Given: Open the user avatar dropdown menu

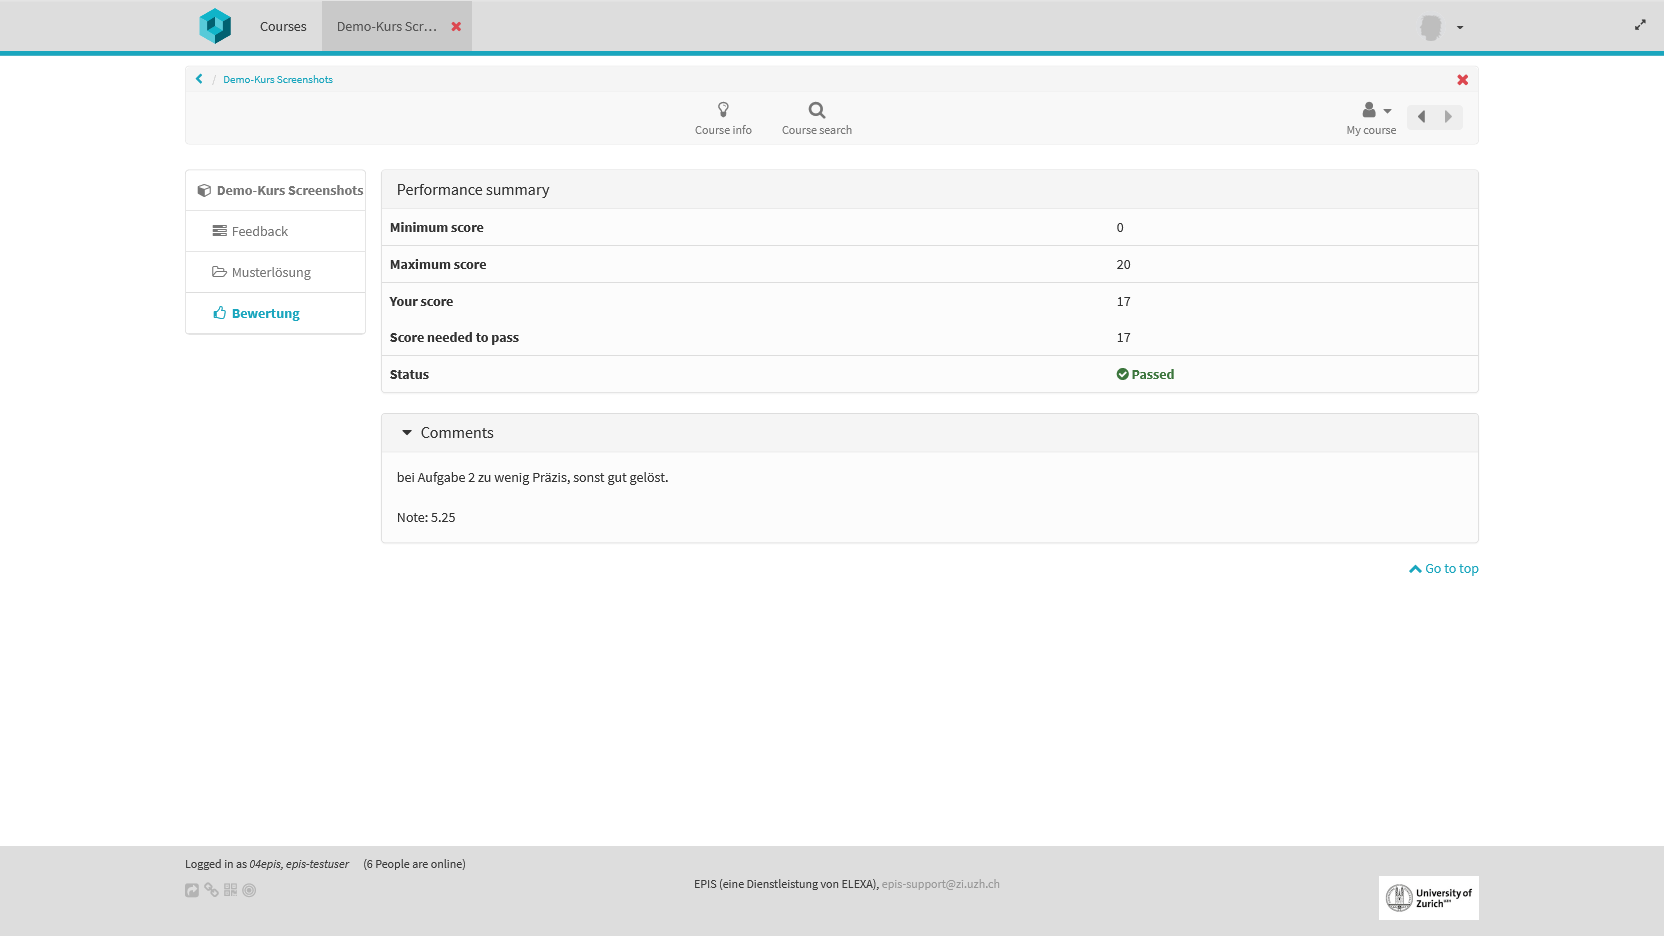Looking at the screenshot, I should [x=1441, y=27].
